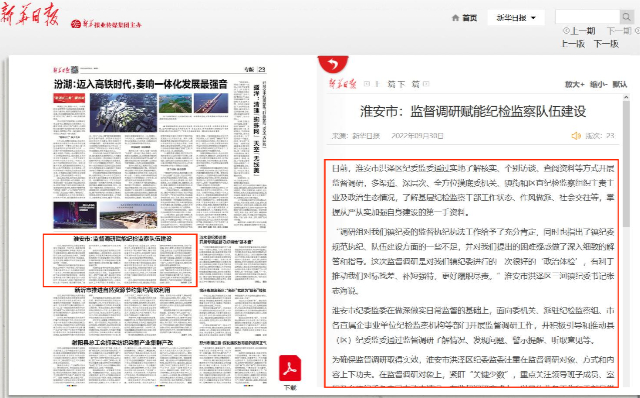Viewport: 640px width, 398px height.
Task: Go to 下一期 next issue
Action: click(x=622, y=31)
